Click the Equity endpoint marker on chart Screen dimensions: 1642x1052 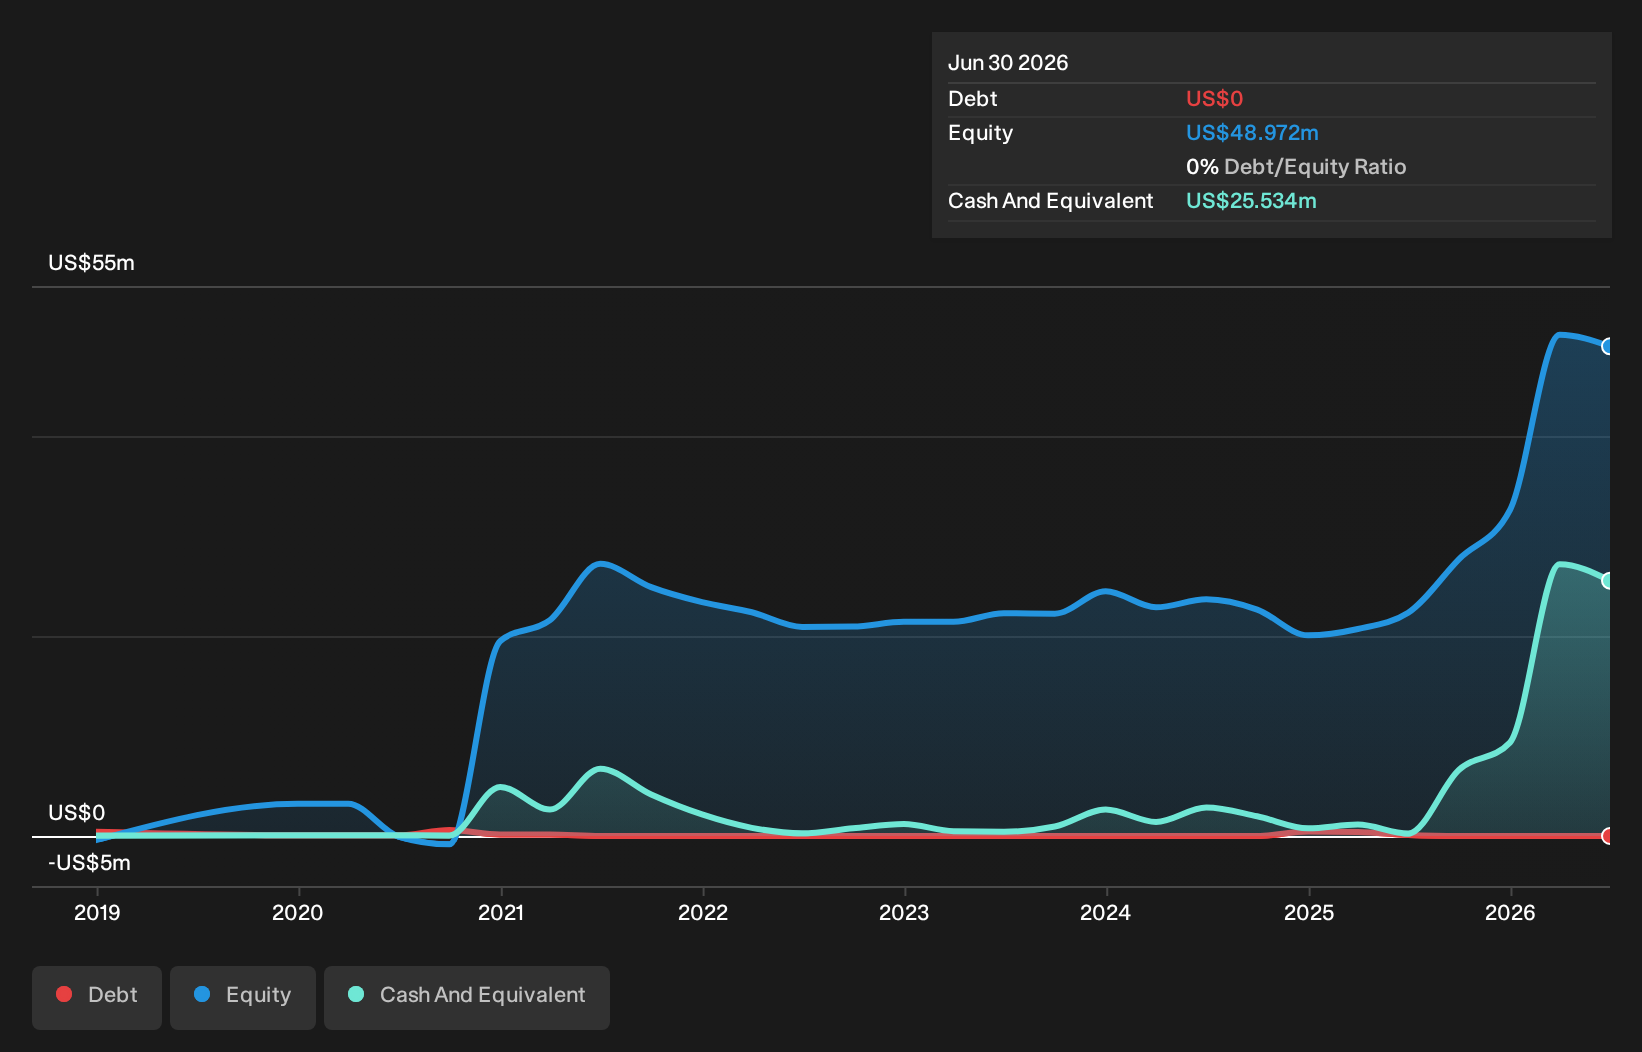pyautogui.click(x=1608, y=346)
